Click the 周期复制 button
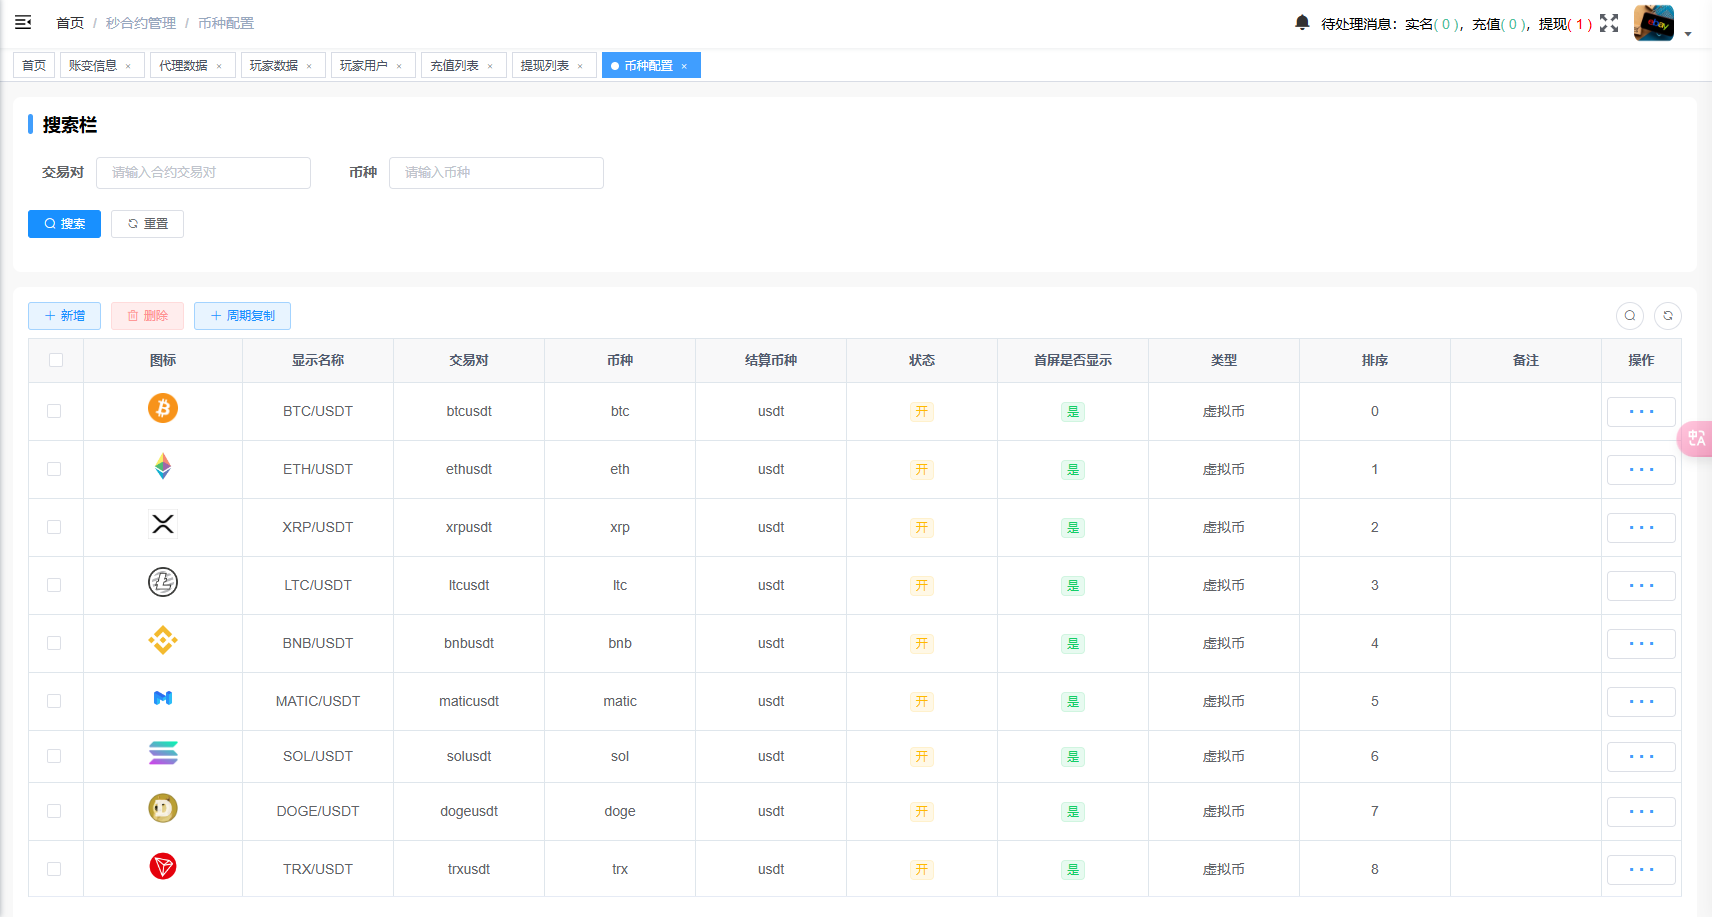Image resolution: width=1712 pixels, height=917 pixels. tap(242, 316)
